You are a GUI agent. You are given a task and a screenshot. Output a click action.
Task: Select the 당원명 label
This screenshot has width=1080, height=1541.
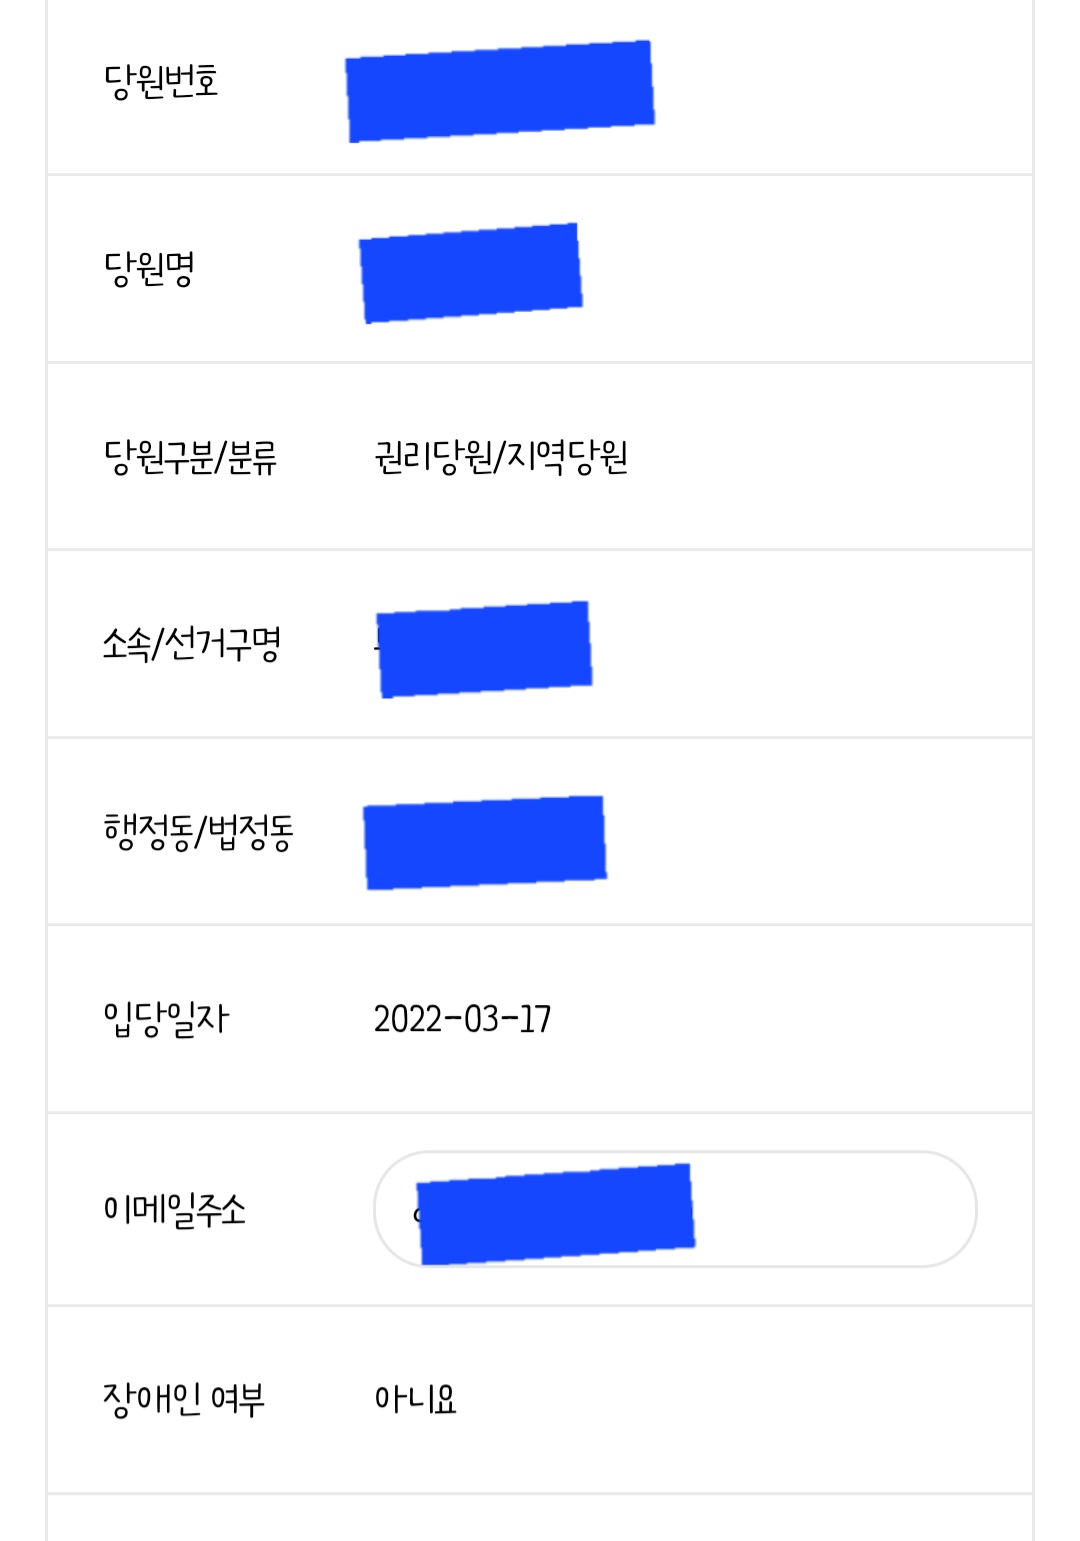149,268
